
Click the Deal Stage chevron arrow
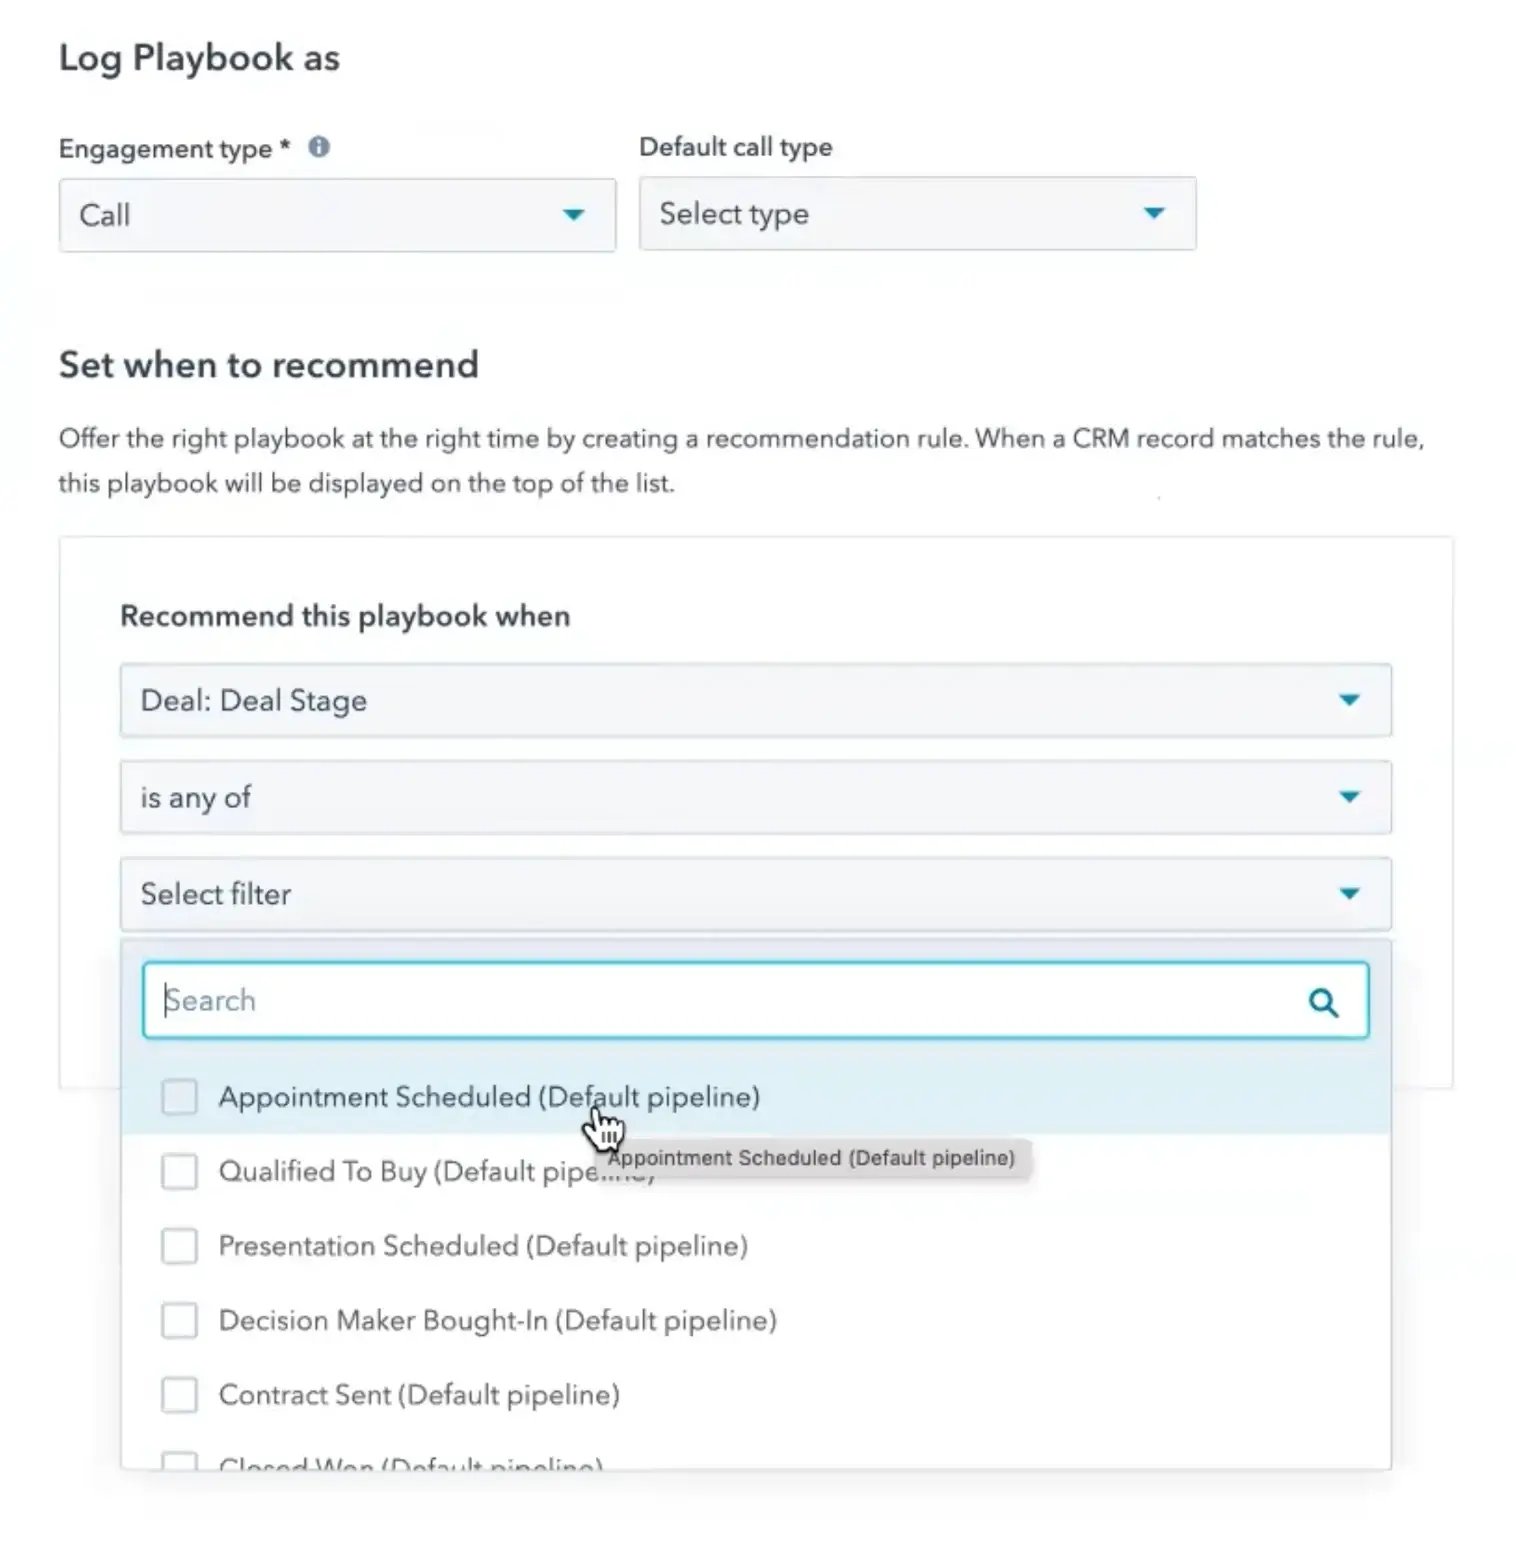click(x=1350, y=700)
